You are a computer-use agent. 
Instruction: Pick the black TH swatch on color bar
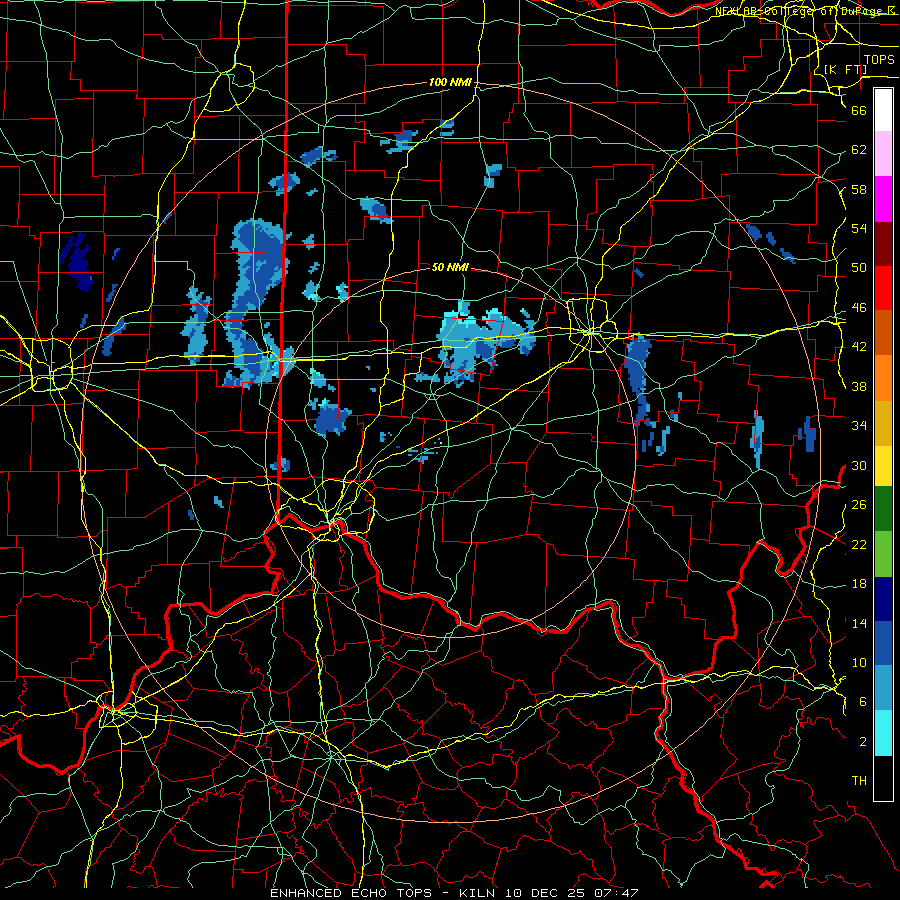pyautogui.click(x=883, y=778)
